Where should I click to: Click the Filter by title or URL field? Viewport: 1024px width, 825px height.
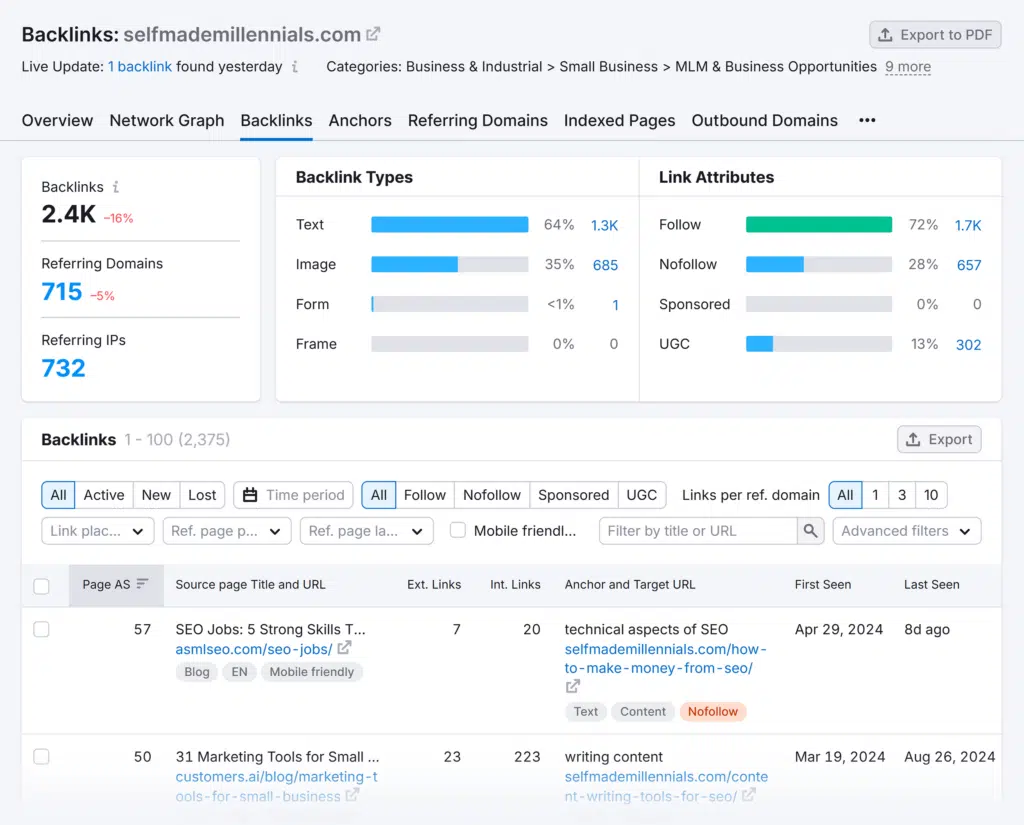click(x=698, y=531)
